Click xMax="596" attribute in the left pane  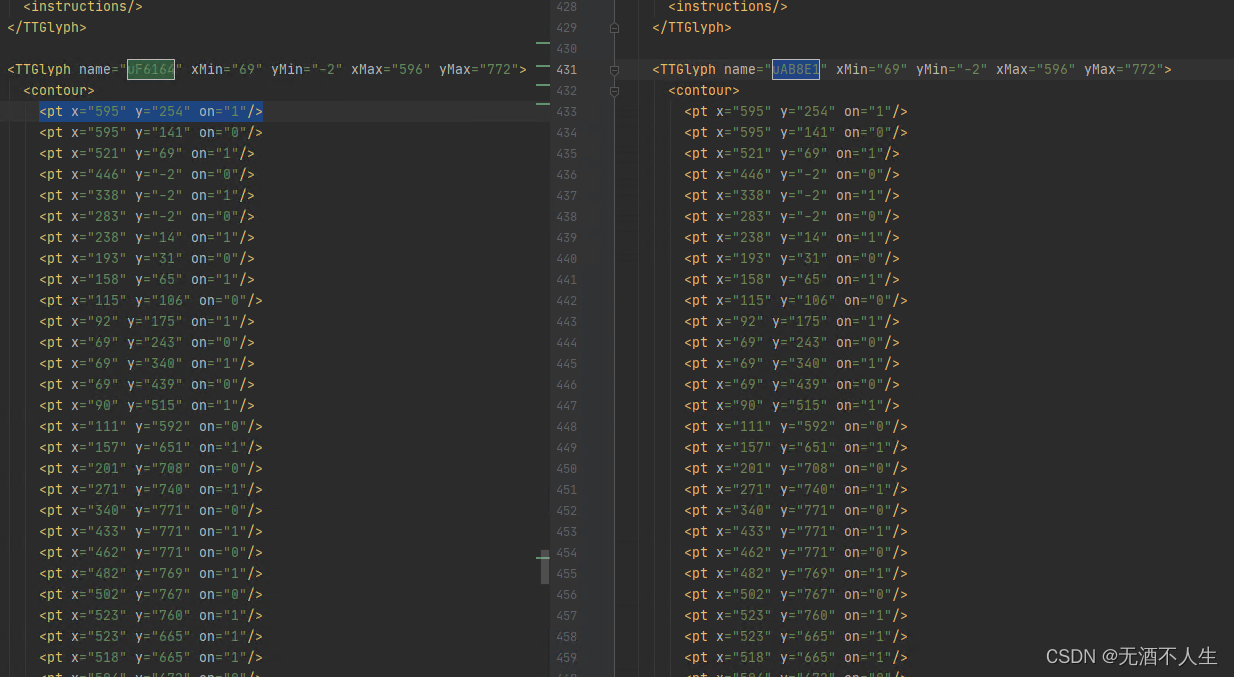[391, 69]
